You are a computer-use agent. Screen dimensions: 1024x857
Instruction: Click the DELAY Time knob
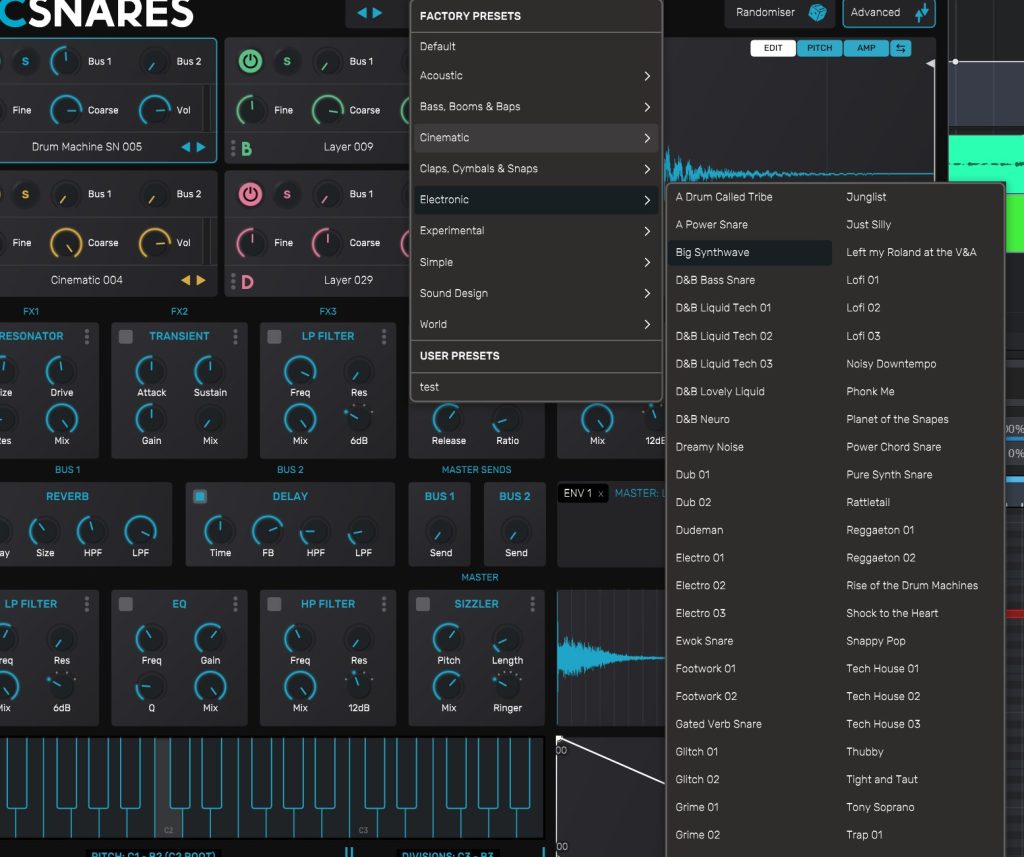[220, 530]
